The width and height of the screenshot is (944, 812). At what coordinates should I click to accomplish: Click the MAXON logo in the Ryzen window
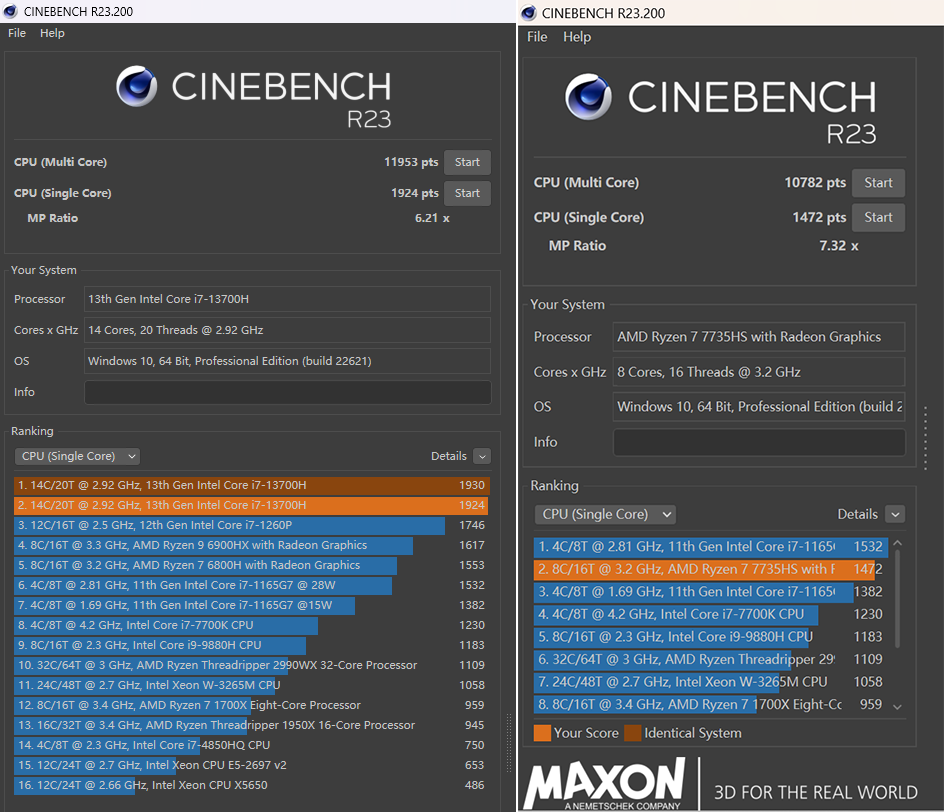604,783
